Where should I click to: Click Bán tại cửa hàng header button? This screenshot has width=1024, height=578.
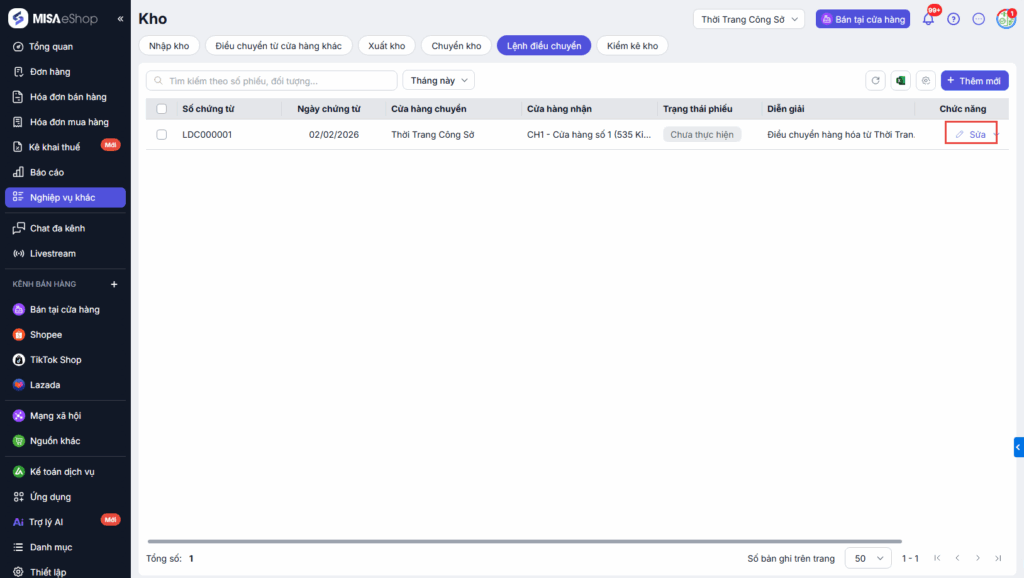(x=863, y=19)
